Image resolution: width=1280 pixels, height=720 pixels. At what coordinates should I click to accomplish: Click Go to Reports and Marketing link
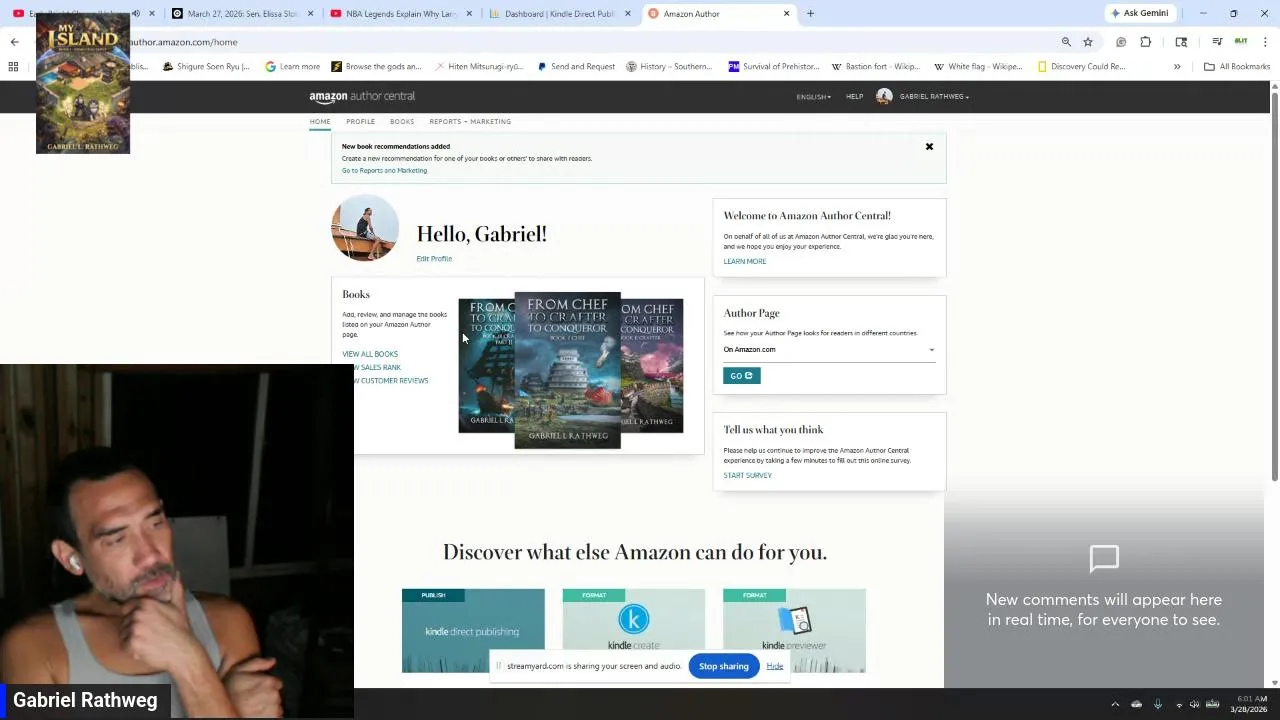pos(384,171)
